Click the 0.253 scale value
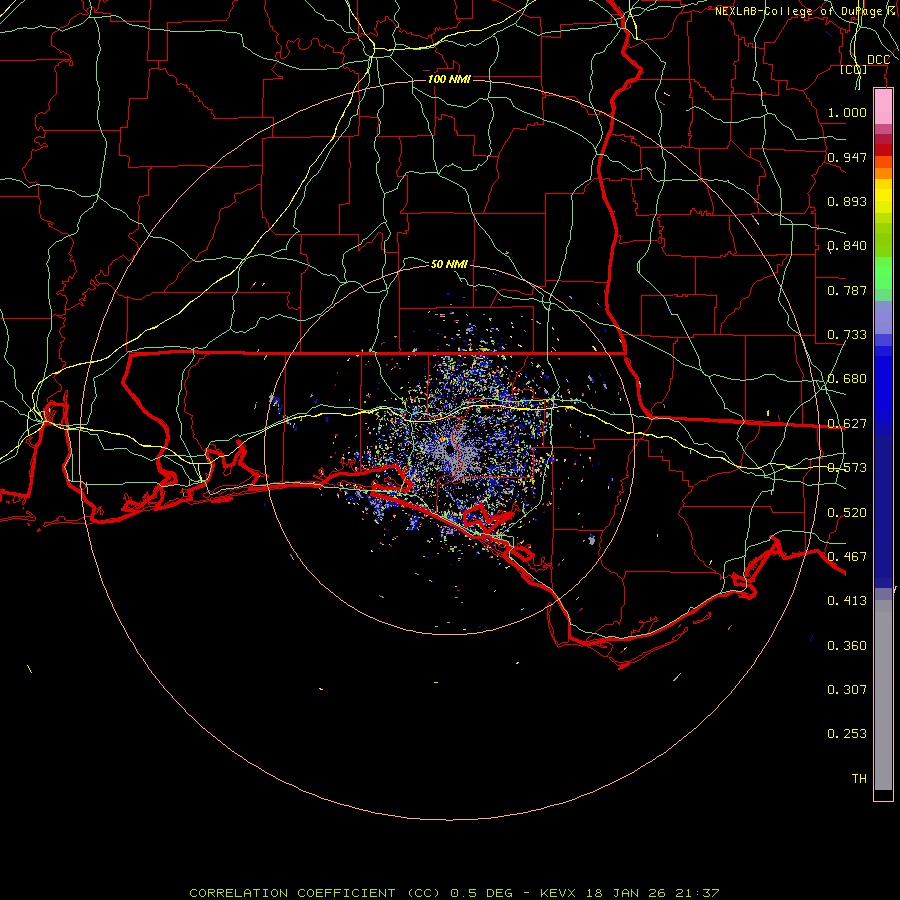This screenshot has height=900, width=900. (847, 734)
